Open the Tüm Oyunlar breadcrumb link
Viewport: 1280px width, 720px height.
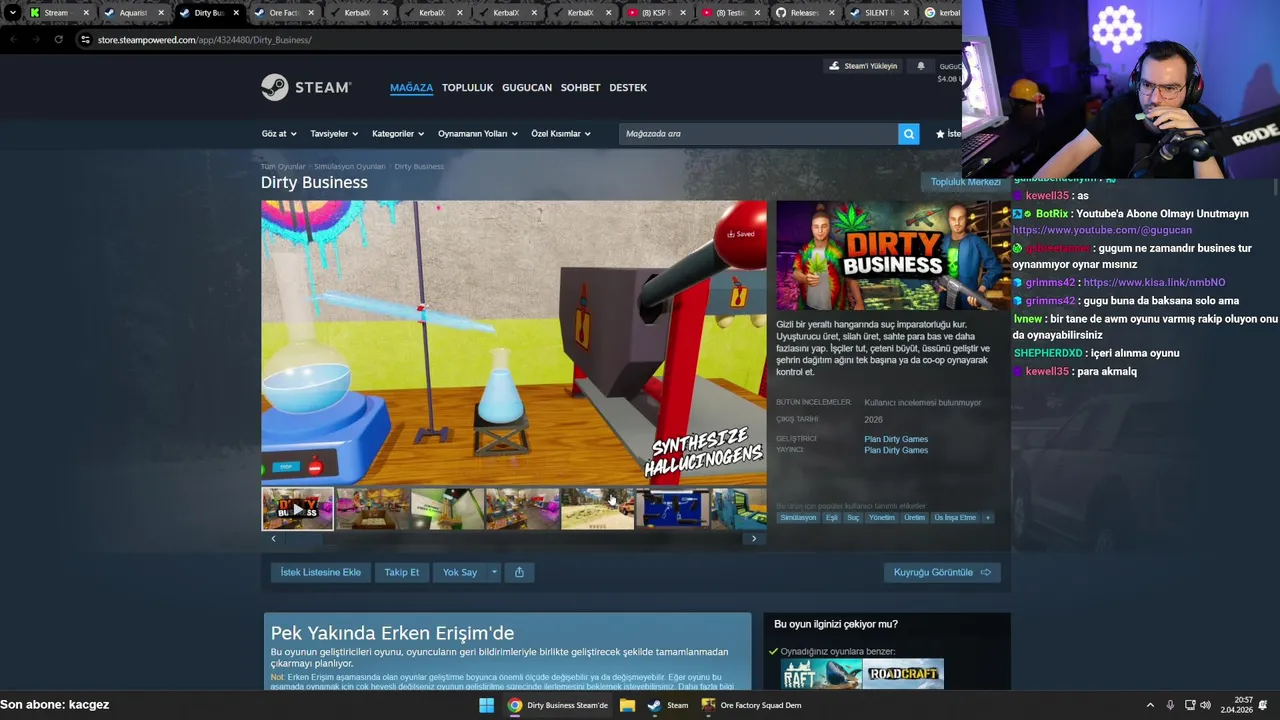[283, 166]
